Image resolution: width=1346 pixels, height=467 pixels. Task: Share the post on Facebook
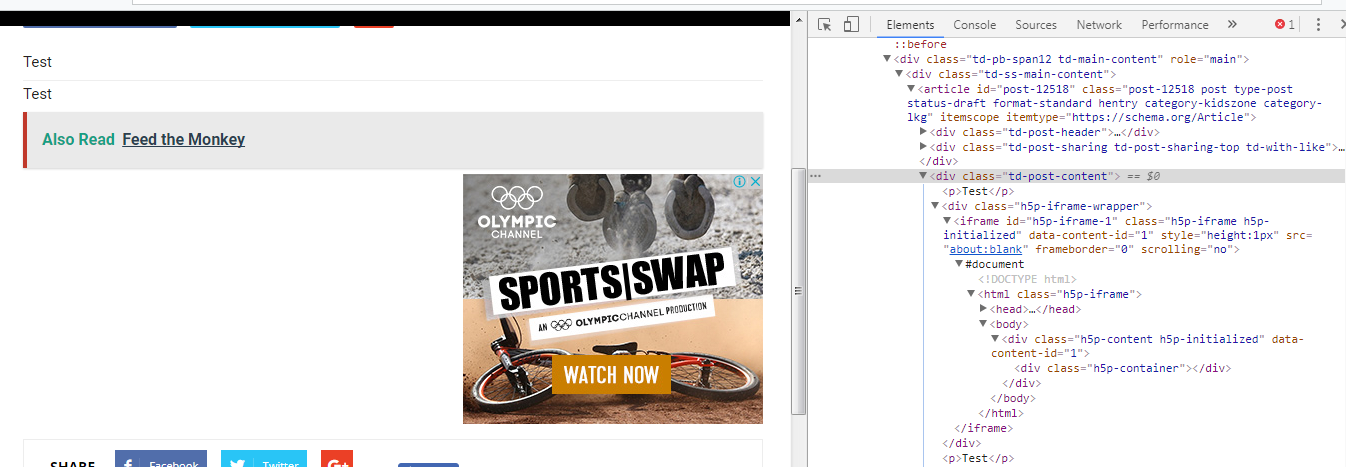click(161, 459)
